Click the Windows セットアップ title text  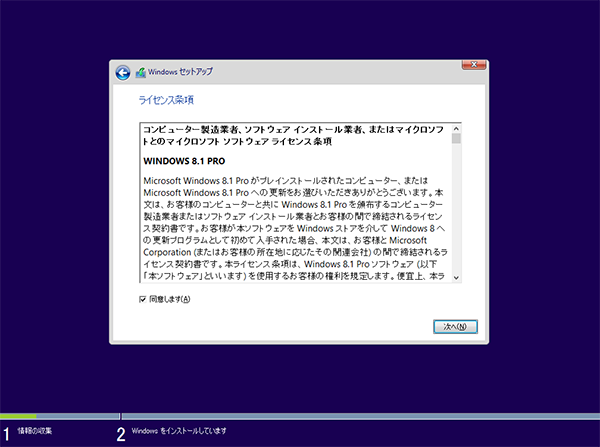180,72
